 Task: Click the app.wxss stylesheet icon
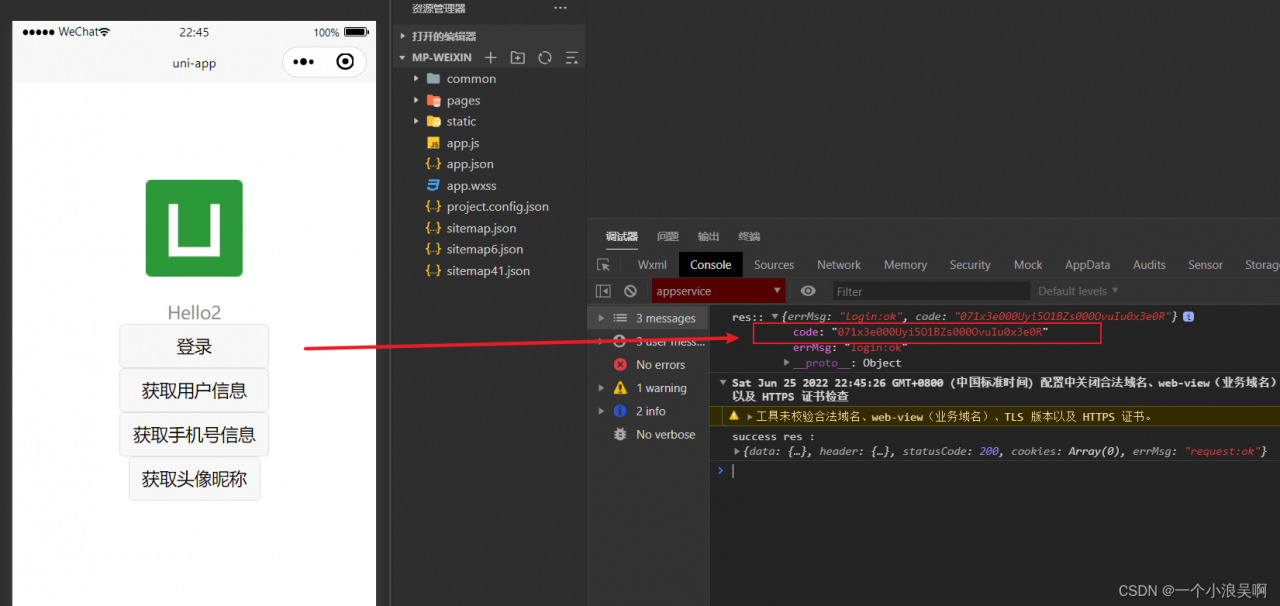tap(433, 186)
